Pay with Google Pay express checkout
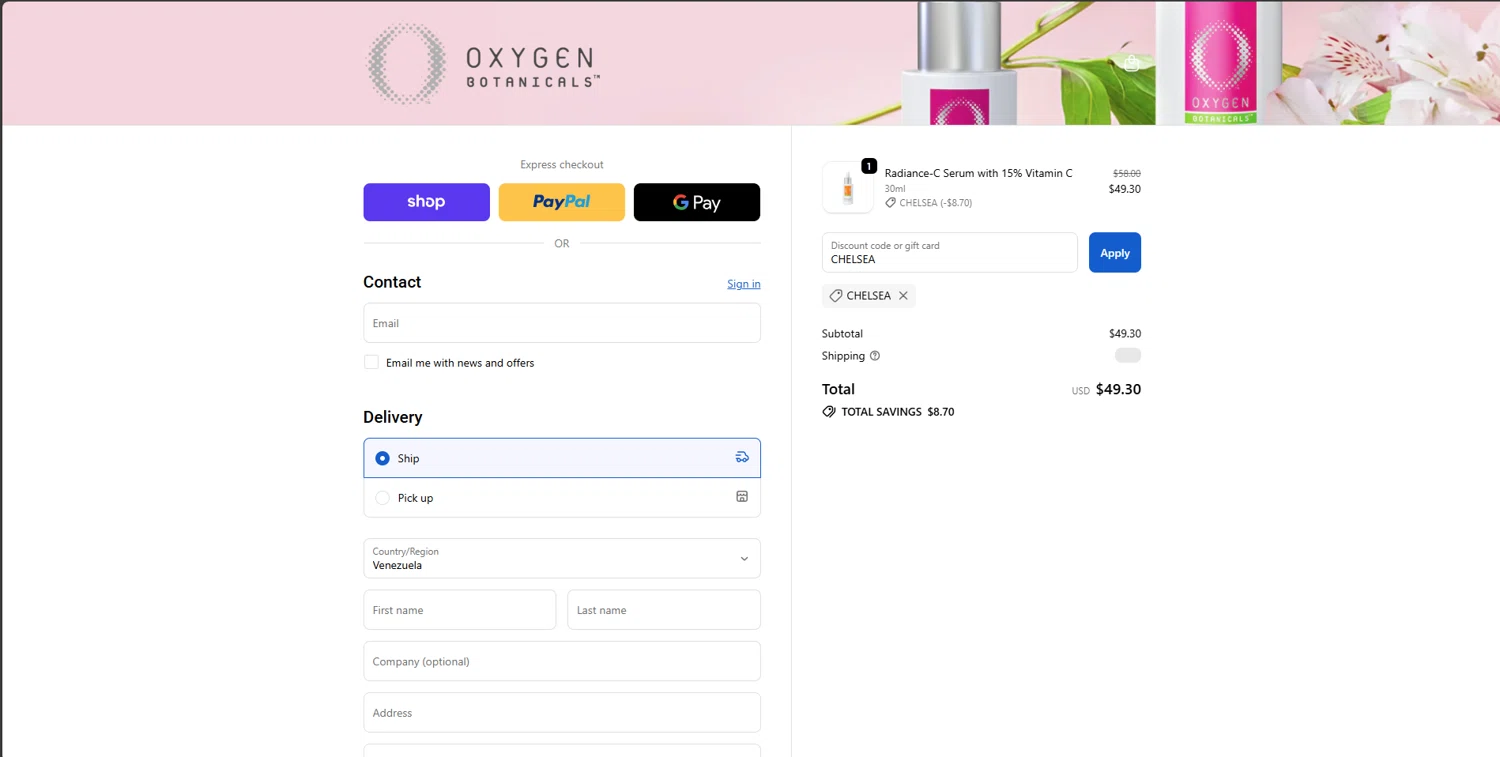Image resolution: width=1500 pixels, height=757 pixels. pos(697,202)
